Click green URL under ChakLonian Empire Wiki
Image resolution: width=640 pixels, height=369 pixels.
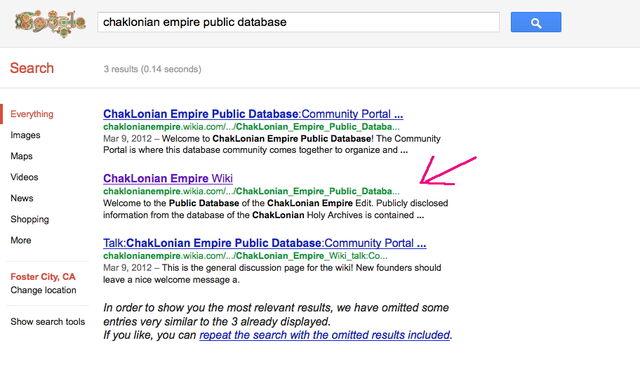click(x=251, y=191)
